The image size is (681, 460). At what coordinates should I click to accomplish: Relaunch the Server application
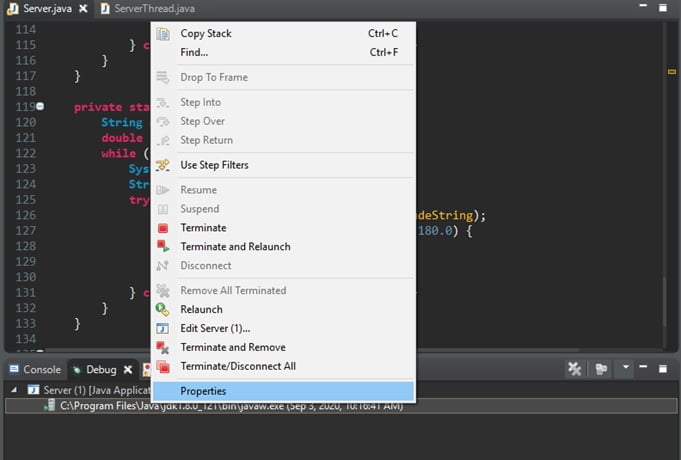tap(283, 309)
